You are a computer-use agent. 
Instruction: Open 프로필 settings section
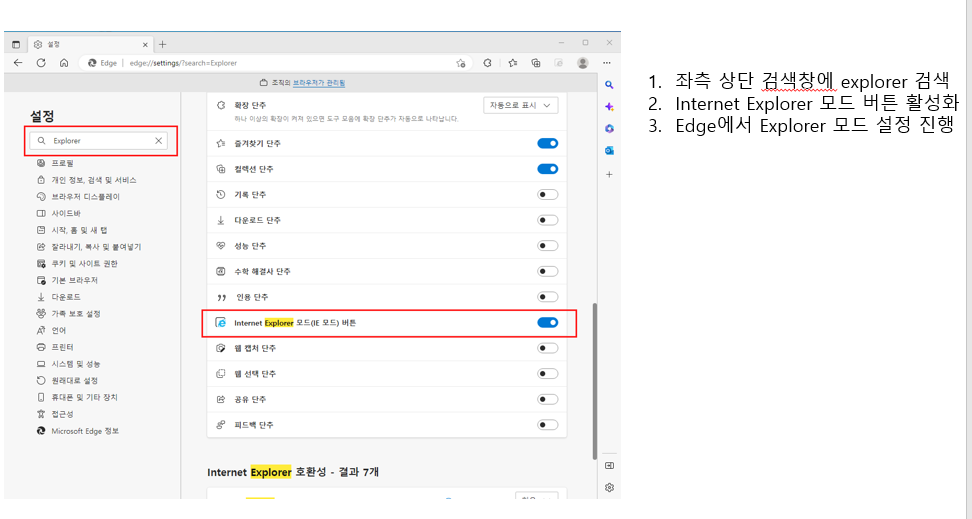[63, 163]
